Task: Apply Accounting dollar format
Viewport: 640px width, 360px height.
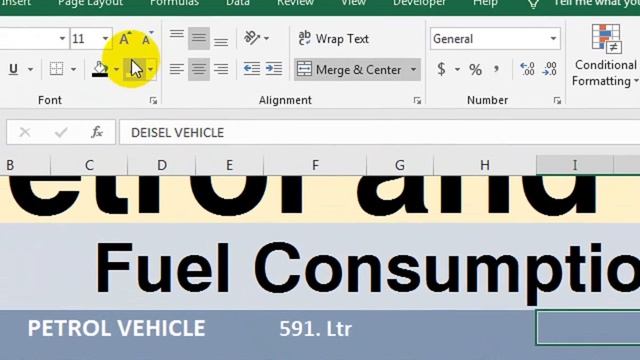Action: pos(442,69)
